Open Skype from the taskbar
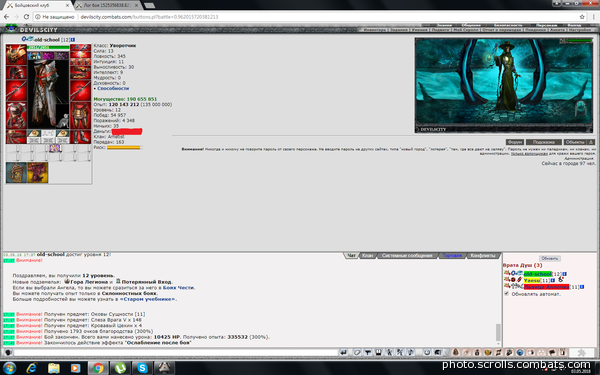The width and height of the screenshot is (600, 375). (x=142, y=368)
